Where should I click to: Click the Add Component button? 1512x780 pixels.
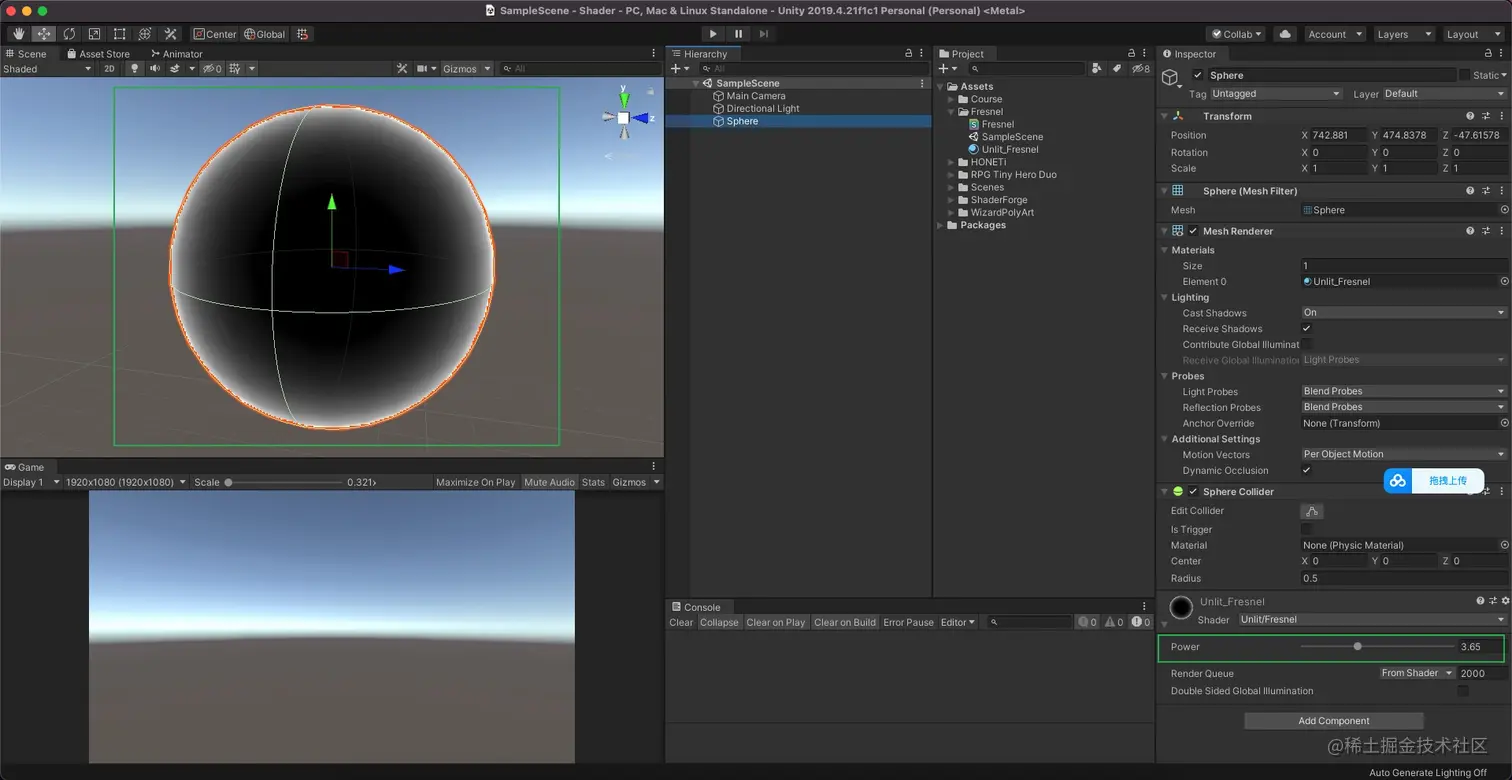pyautogui.click(x=1333, y=721)
